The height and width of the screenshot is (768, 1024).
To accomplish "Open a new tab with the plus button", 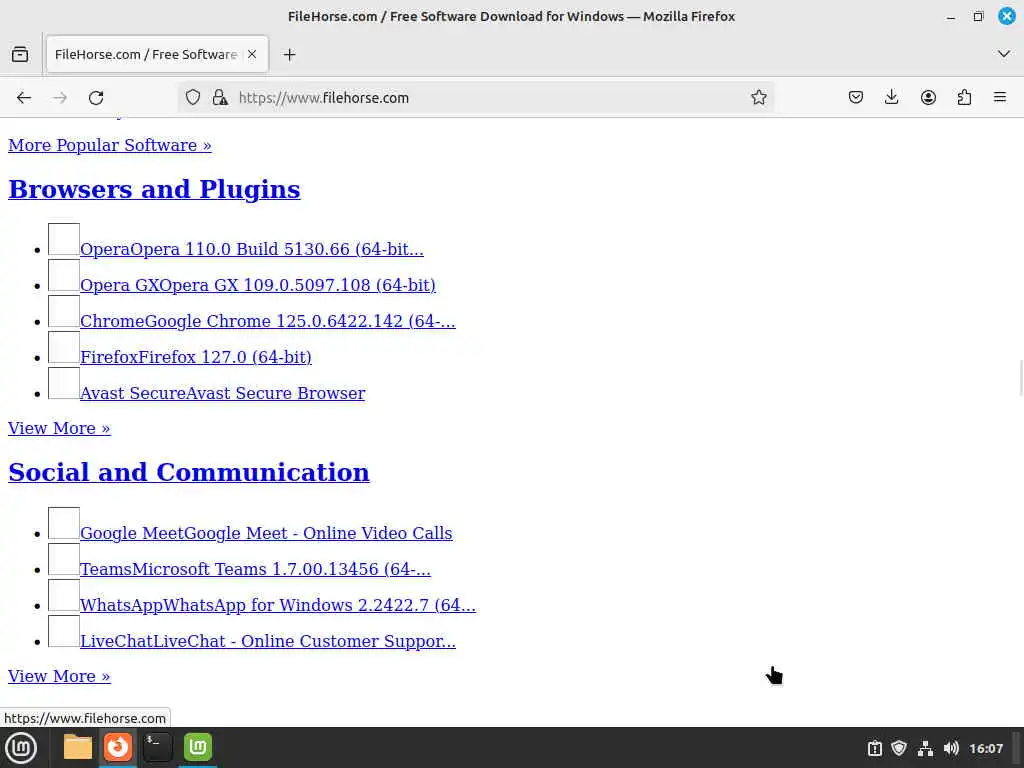I will click(x=289, y=55).
